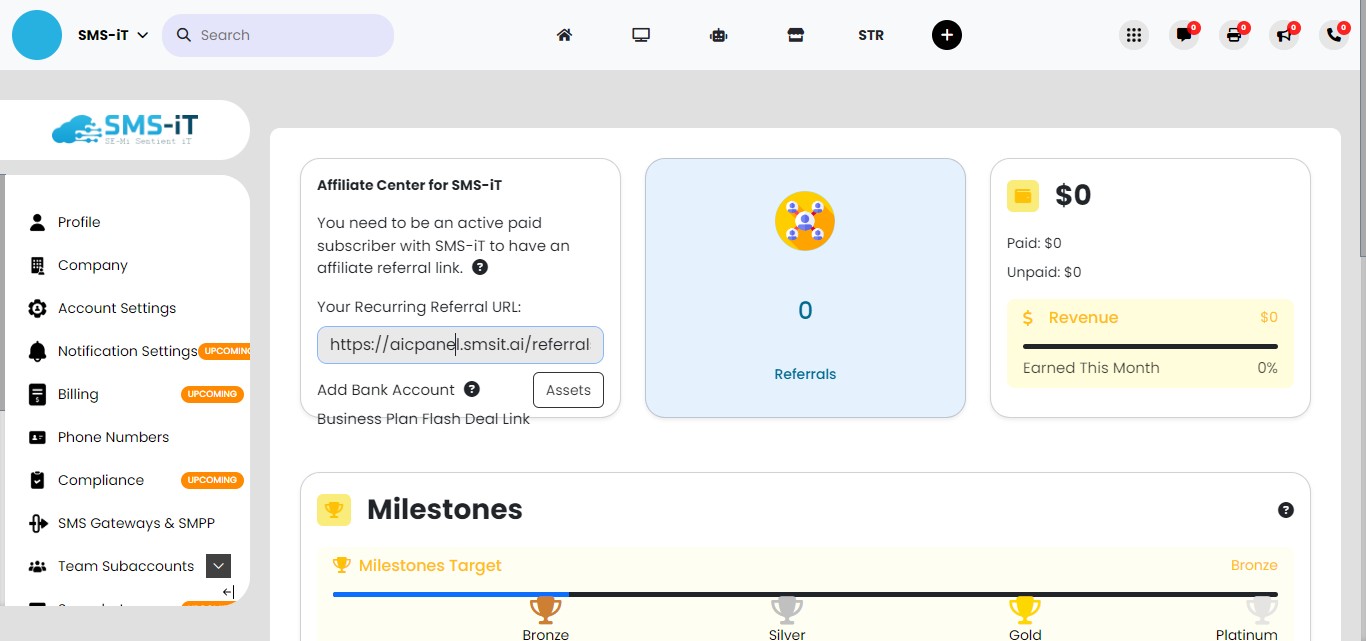Click the black plus button in the toolbar
The width and height of the screenshot is (1366, 641).
click(947, 34)
